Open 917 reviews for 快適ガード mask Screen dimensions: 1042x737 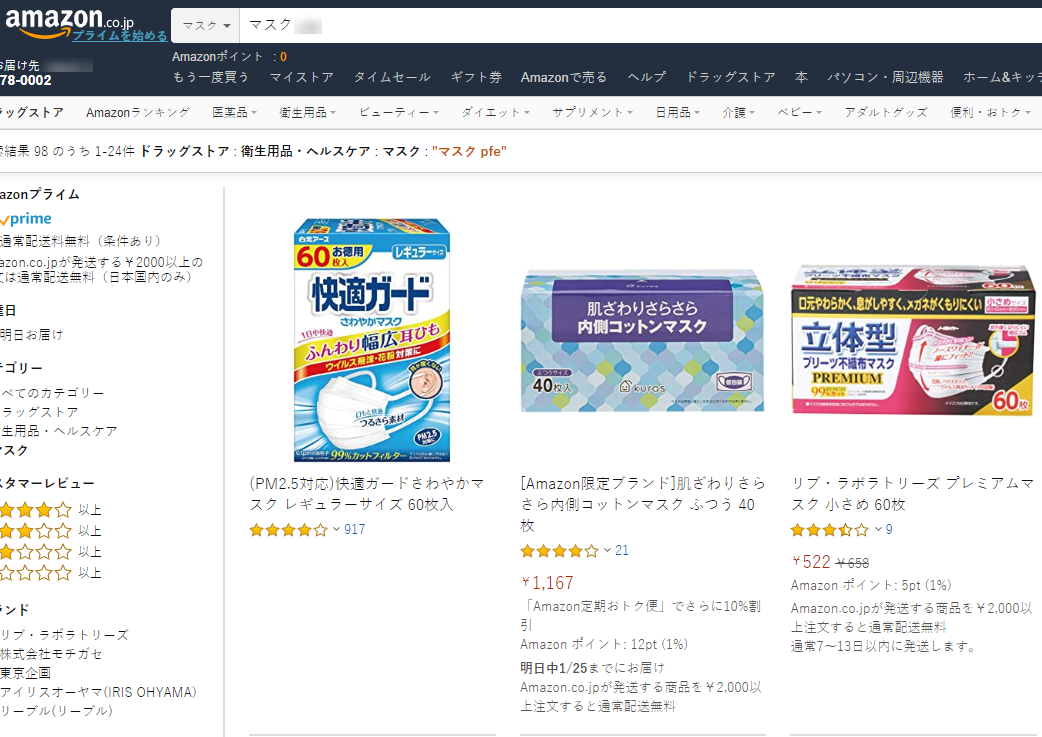tap(355, 530)
